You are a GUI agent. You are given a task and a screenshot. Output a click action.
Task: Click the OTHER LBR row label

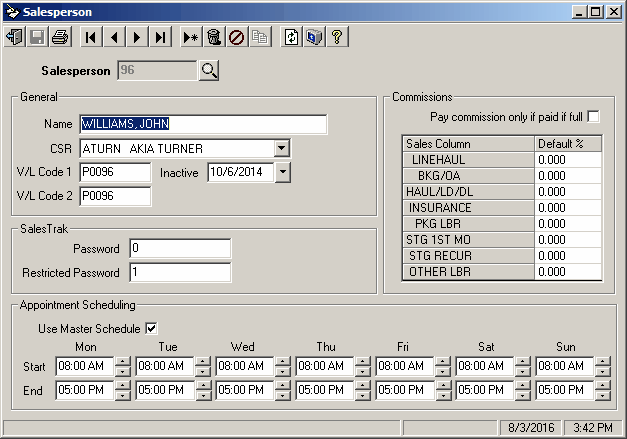coord(468,271)
